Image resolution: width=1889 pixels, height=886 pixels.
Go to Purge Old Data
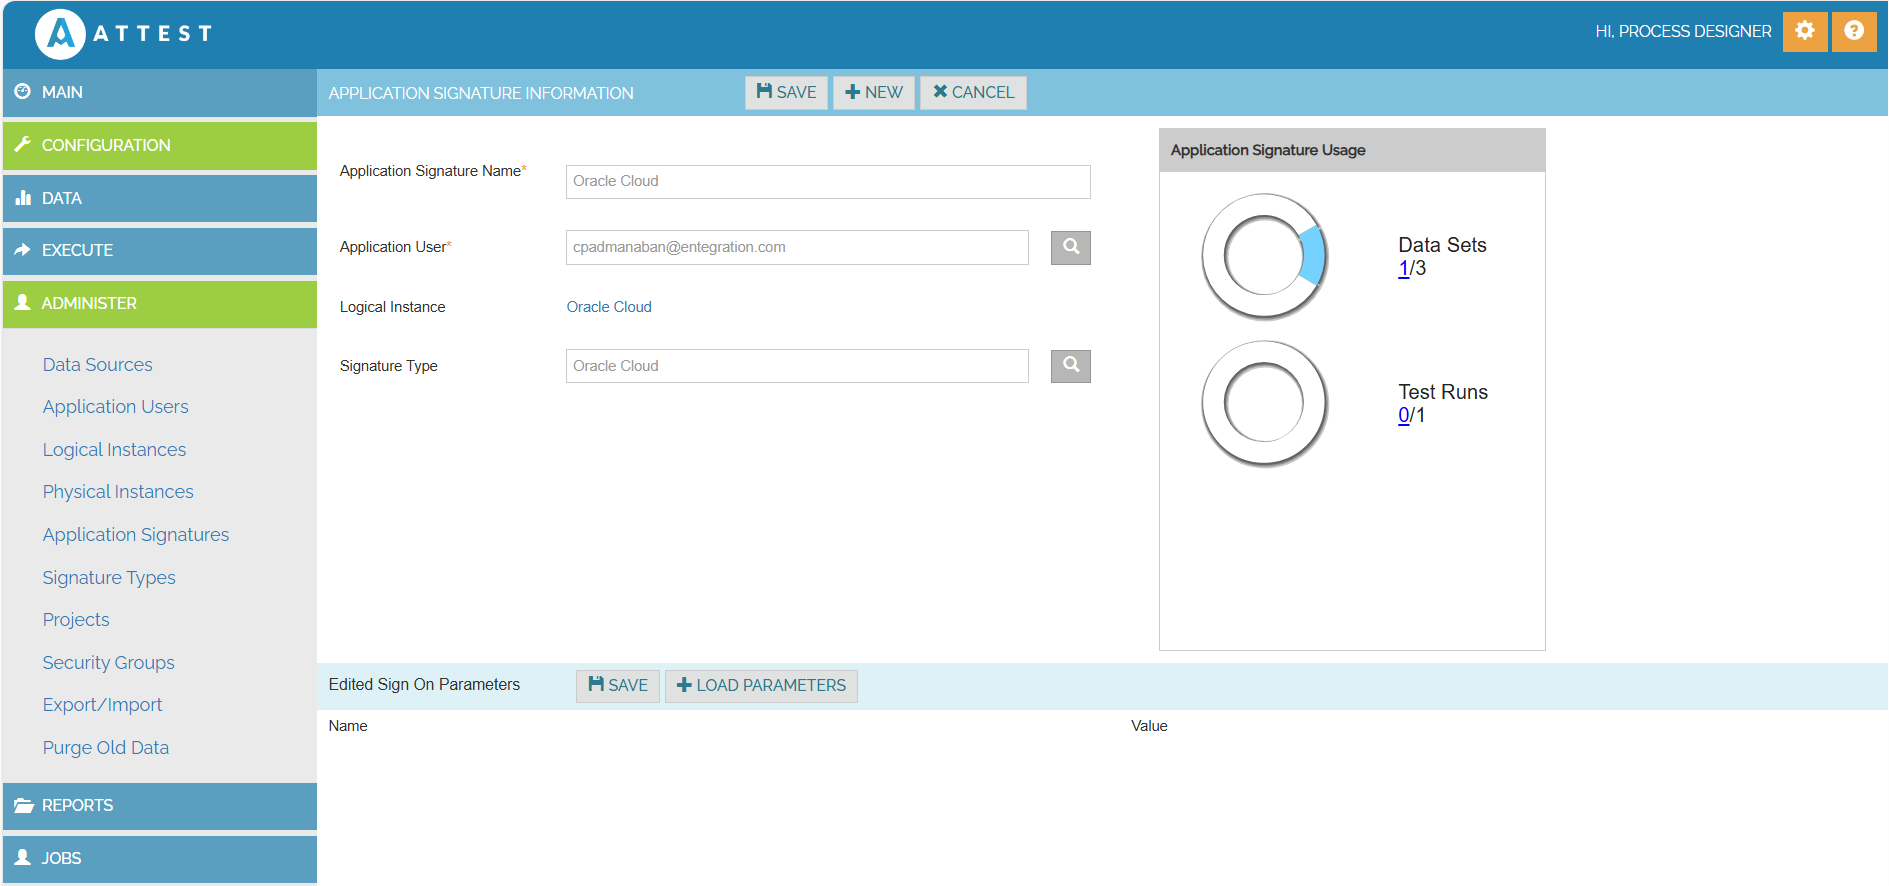point(106,748)
